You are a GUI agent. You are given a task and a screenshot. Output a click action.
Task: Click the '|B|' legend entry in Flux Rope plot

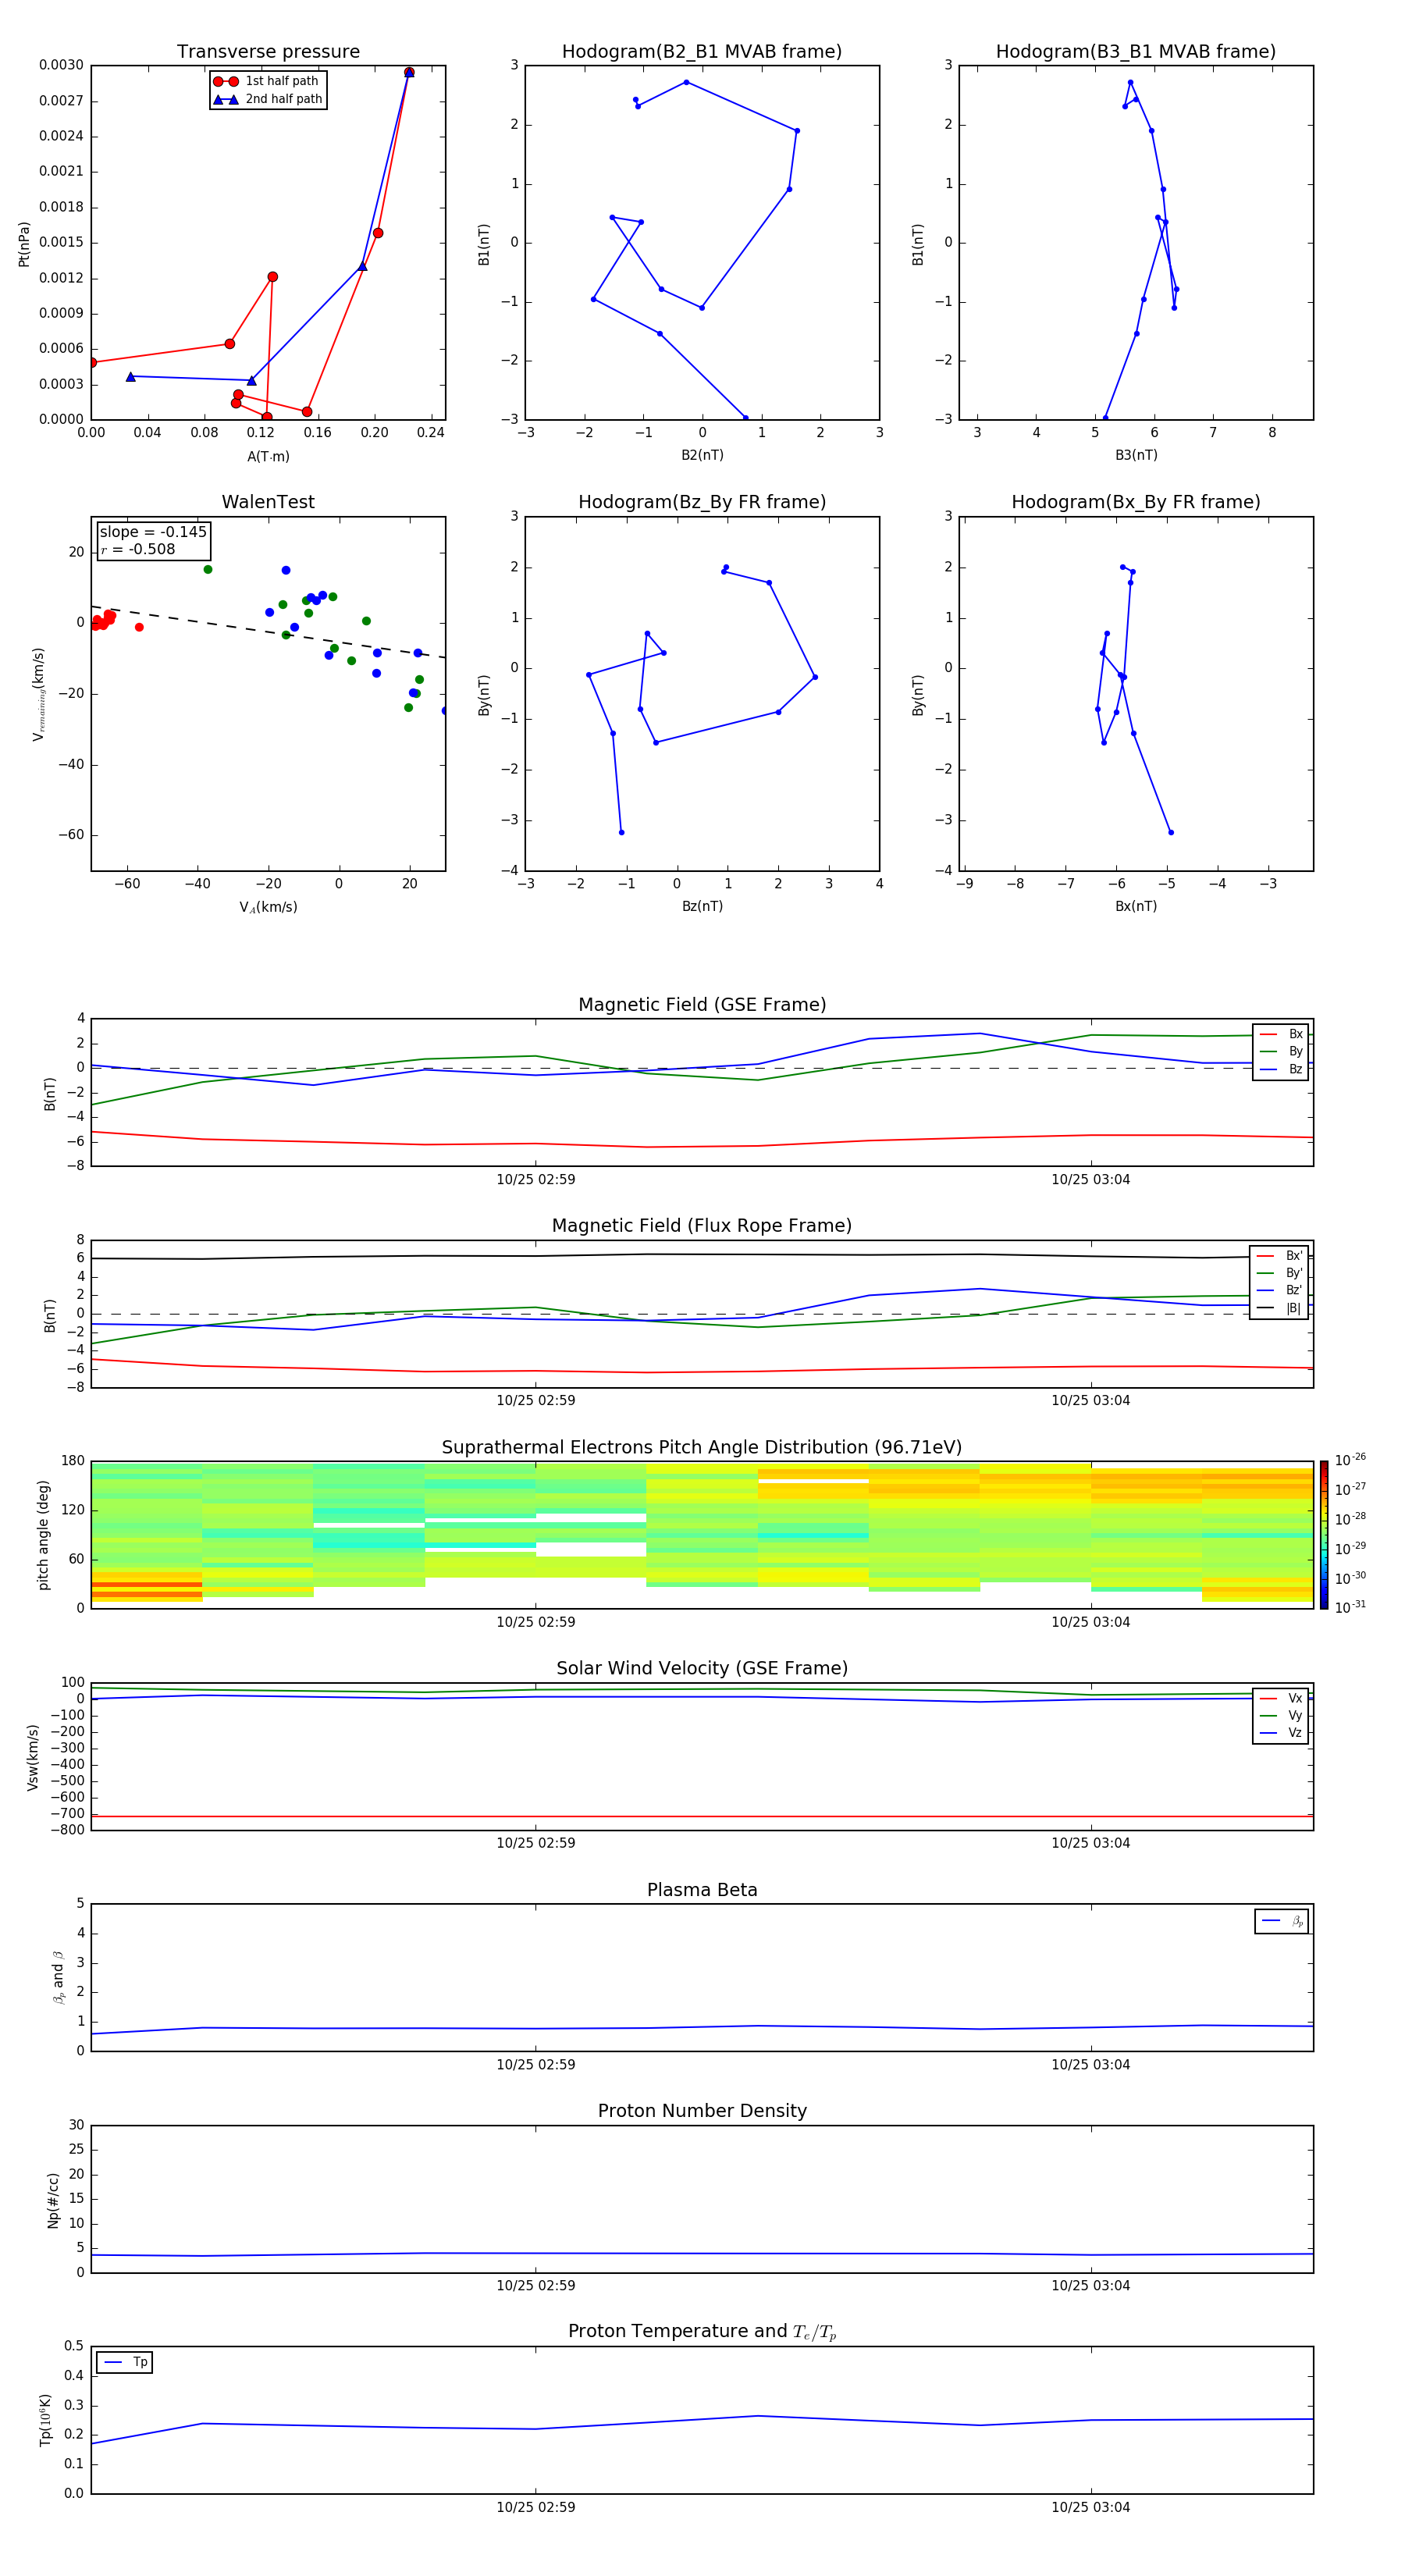[x=1279, y=1308]
